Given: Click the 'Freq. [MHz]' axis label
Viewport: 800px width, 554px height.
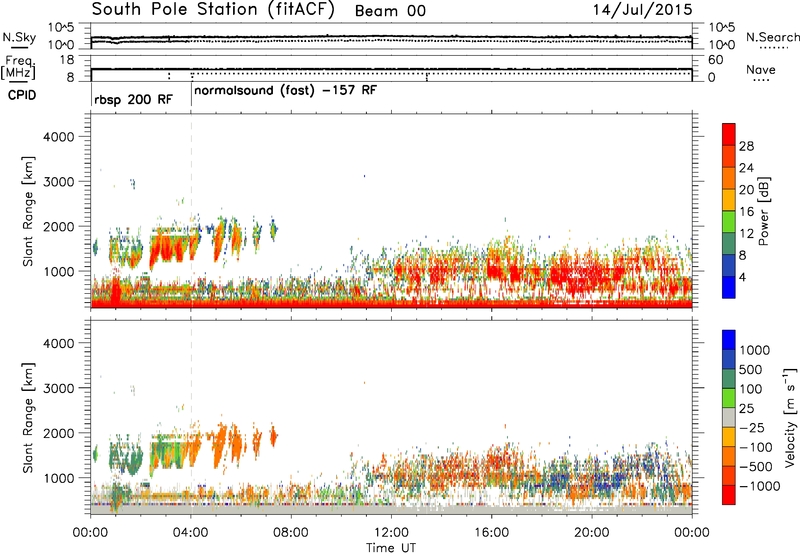Looking at the screenshot, I should click(19, 68).
